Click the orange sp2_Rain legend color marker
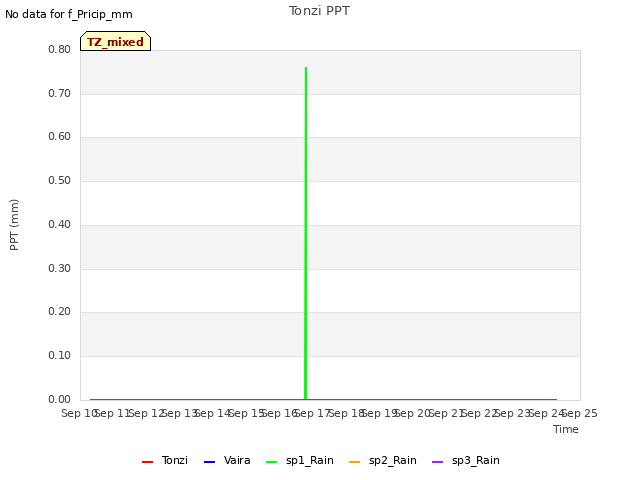Image resolution: width=640 pixels, height=480 pixels. tap(355, 462)
